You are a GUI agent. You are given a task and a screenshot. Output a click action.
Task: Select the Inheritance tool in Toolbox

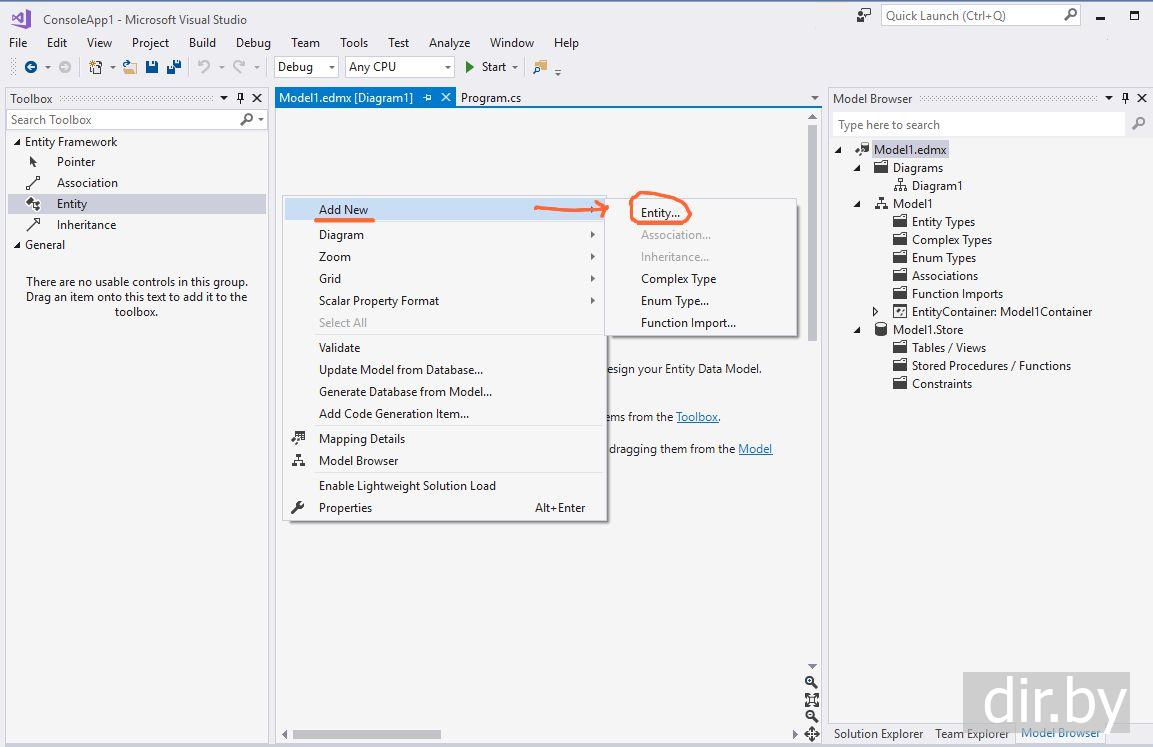(86, 225)
